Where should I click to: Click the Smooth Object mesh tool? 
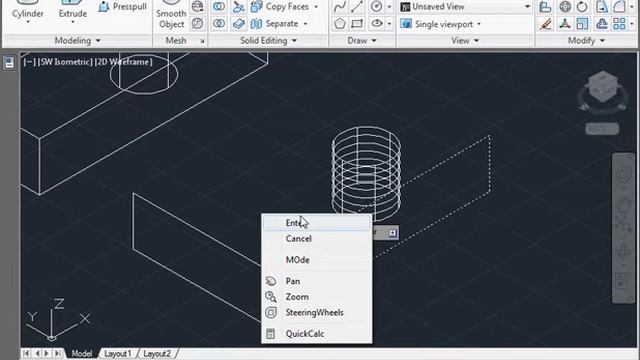click(171, 14)
